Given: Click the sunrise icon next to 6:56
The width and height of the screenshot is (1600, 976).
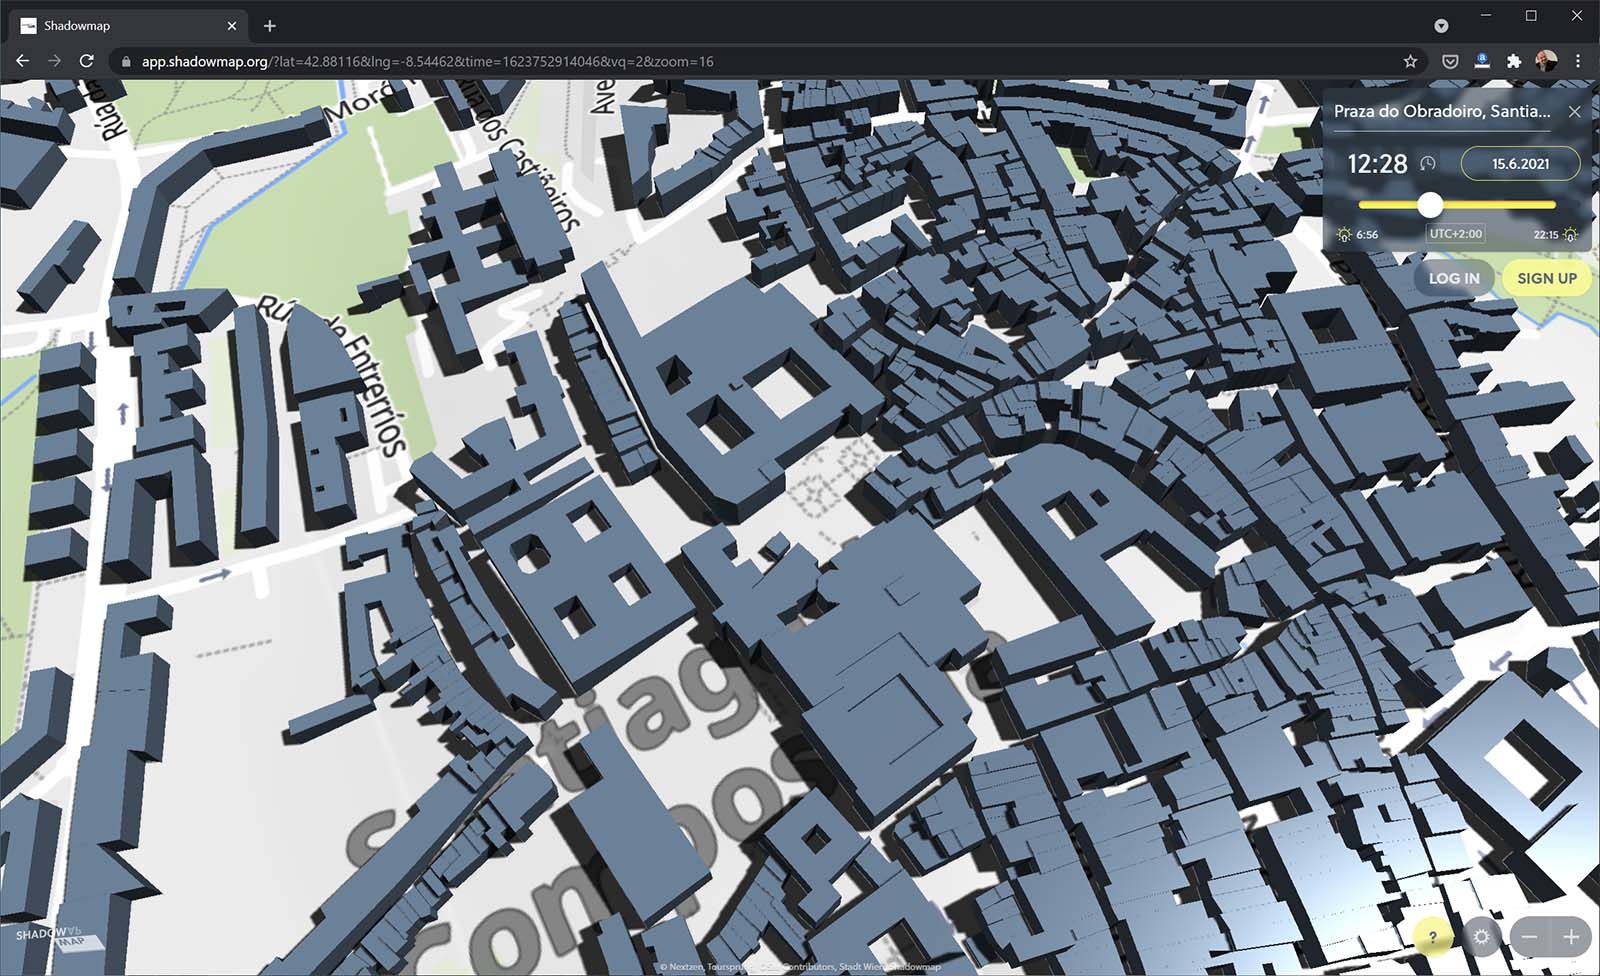Looking at the screenshot, I should [x=1344, y=235].
